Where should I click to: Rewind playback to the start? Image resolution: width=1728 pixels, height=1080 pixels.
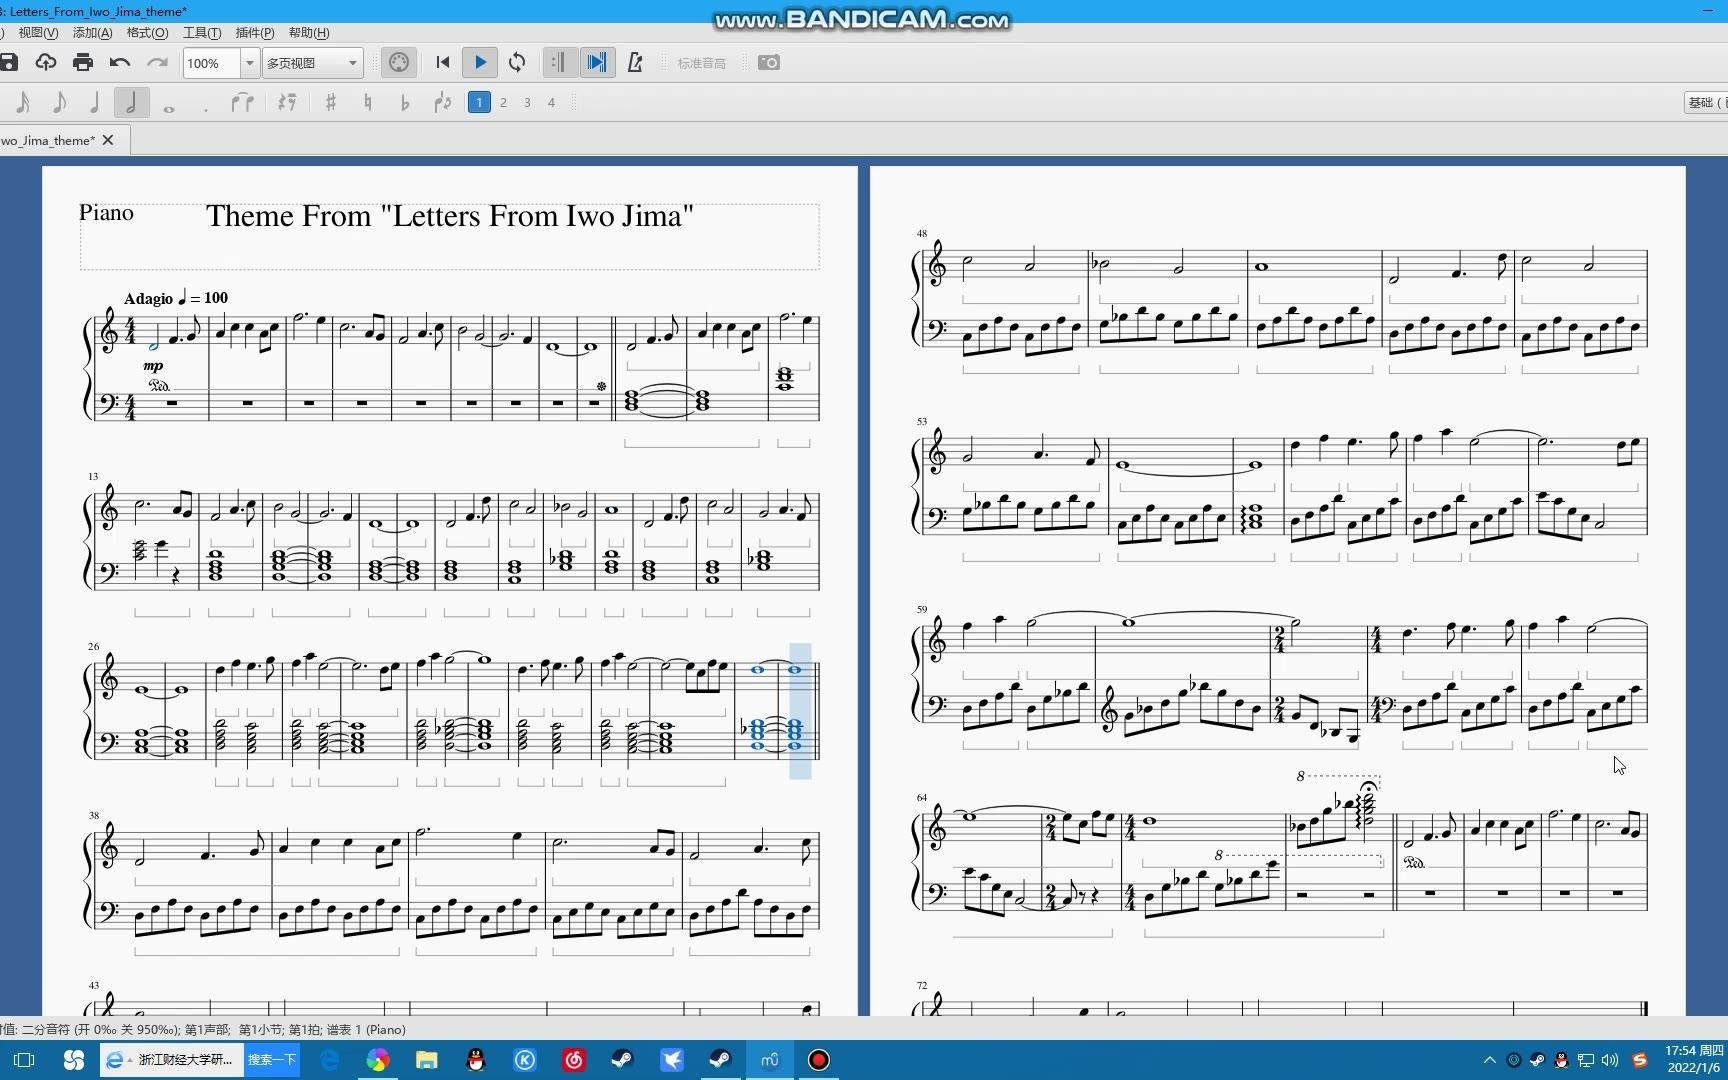coord(443,62)
